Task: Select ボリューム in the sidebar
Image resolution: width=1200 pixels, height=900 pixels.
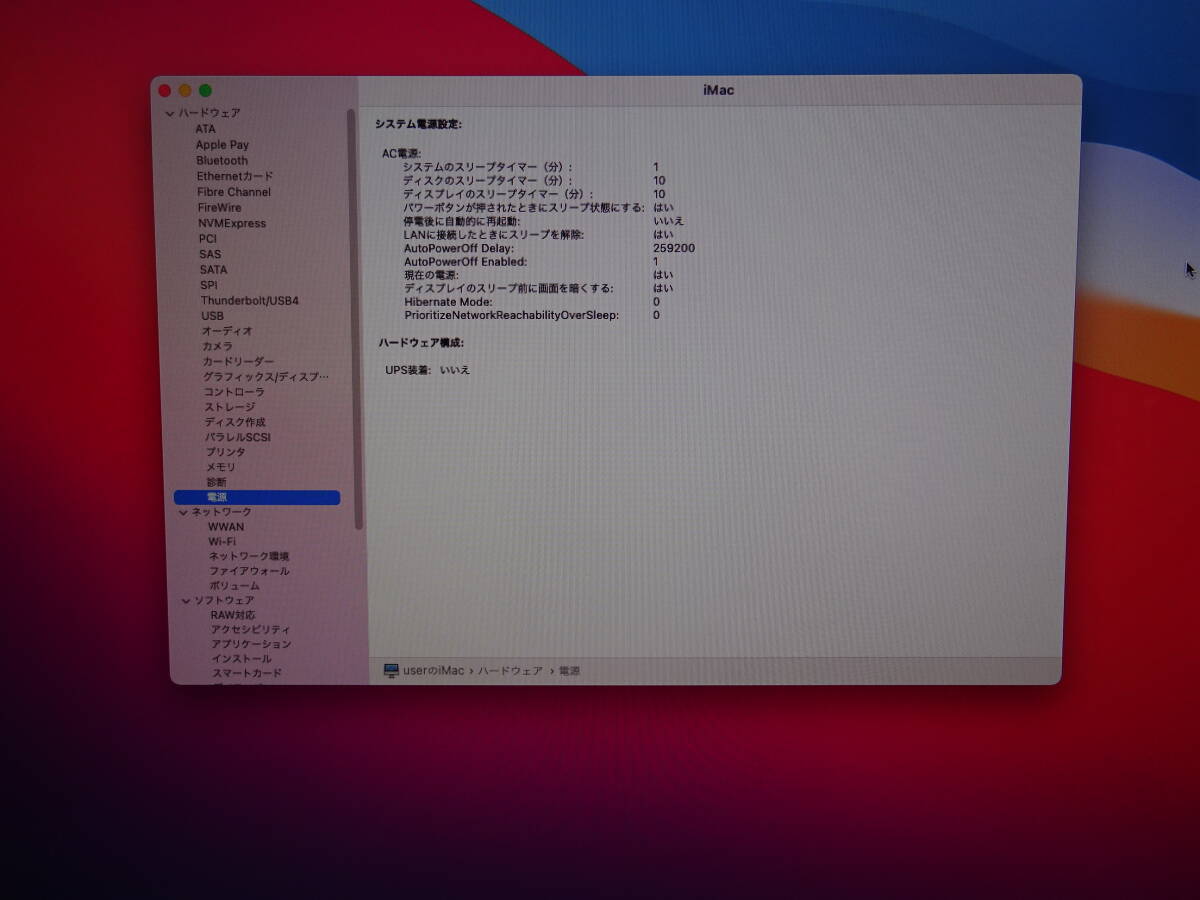Action: pos(234,586)
